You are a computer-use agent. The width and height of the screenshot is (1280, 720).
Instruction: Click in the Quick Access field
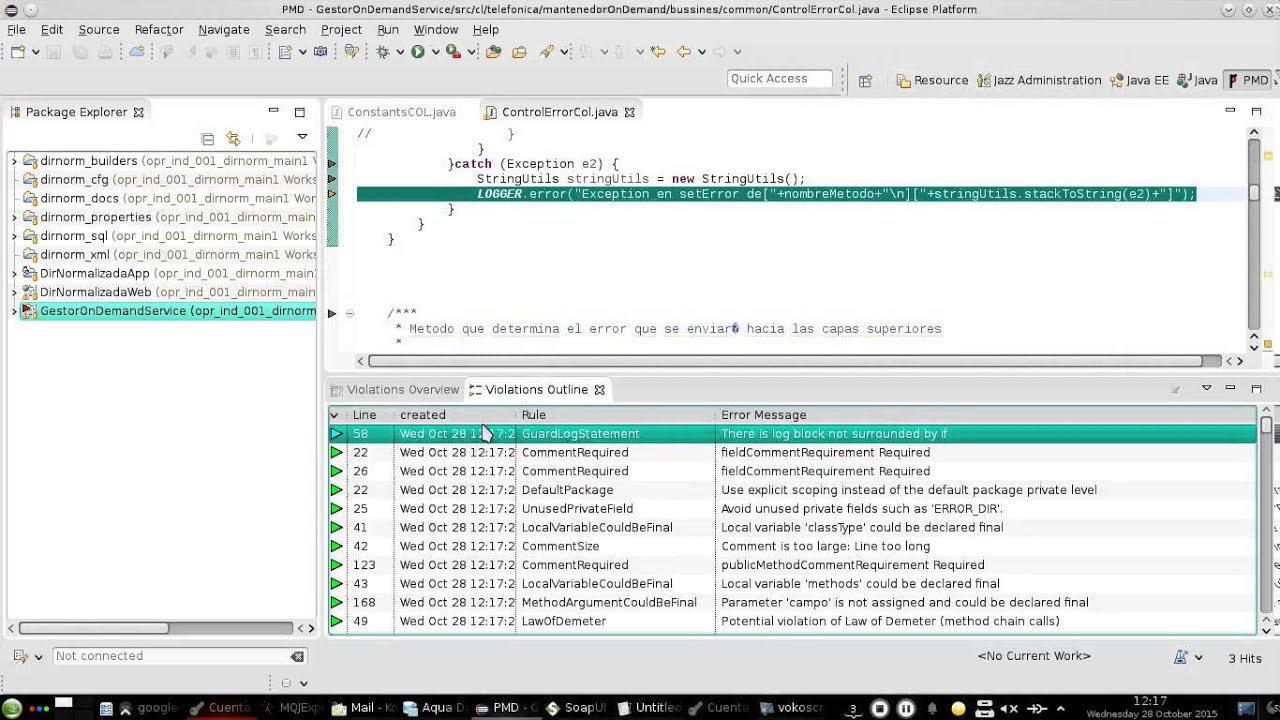pos(780,79)
